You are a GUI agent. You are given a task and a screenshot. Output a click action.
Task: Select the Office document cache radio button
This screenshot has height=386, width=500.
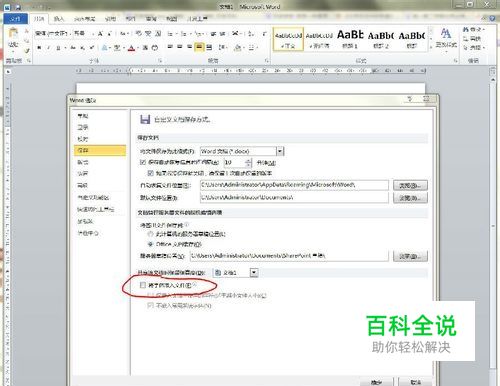pyautogui.click(x=150, y=244)
